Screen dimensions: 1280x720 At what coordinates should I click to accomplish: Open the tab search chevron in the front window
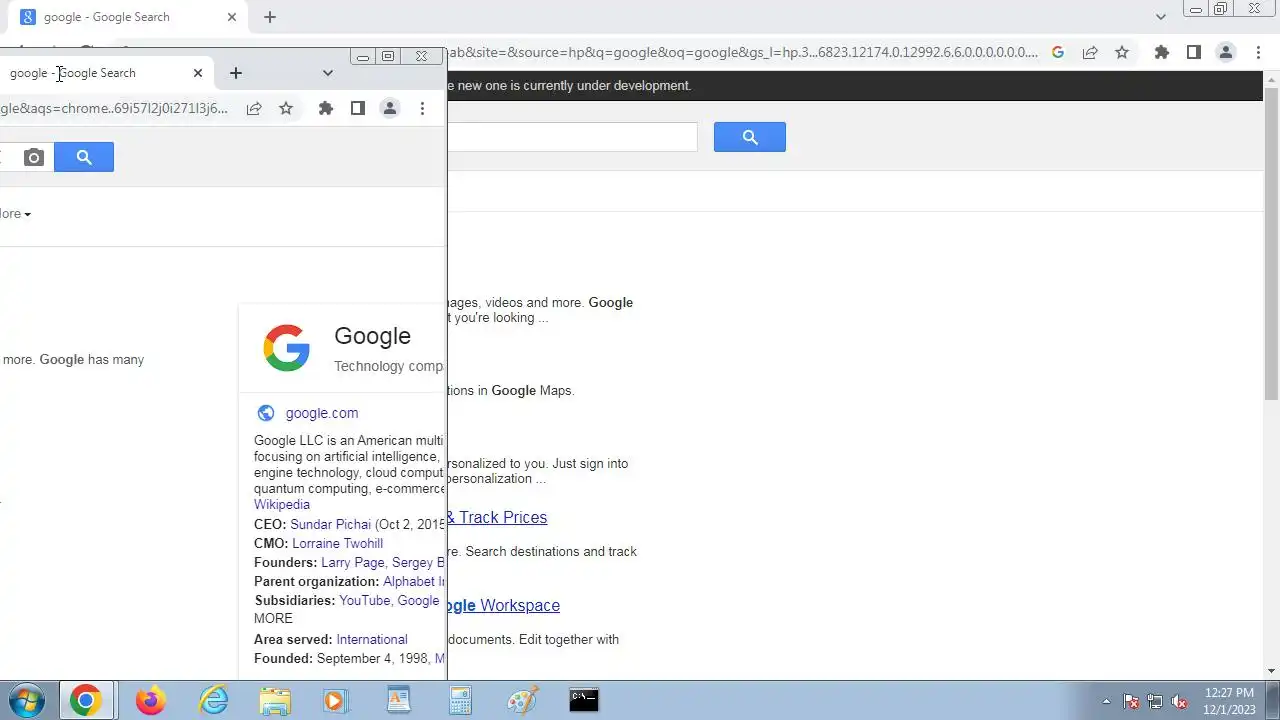click(327, 73)
